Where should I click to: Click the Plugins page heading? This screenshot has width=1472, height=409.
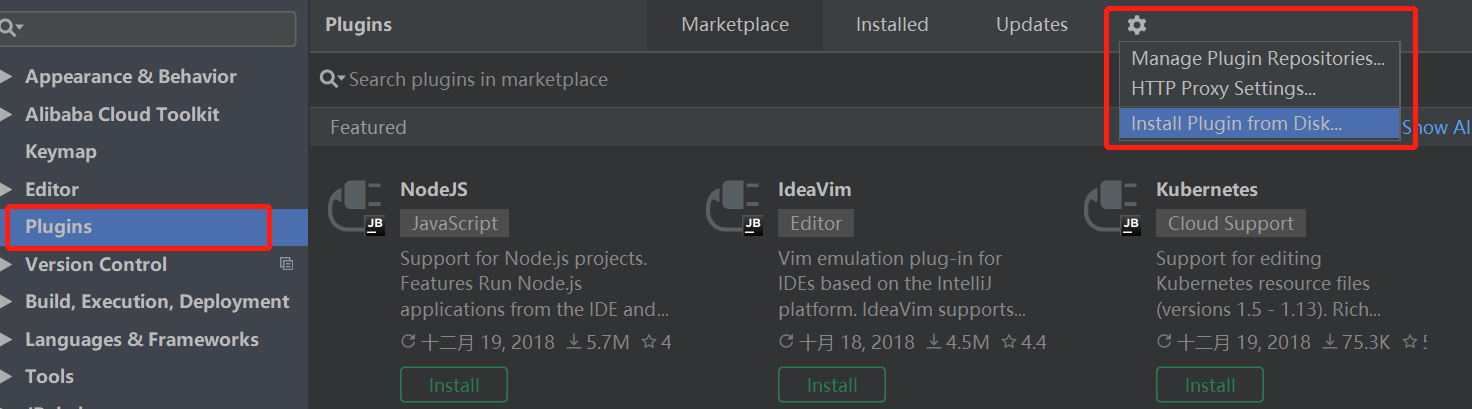(359, 25)
